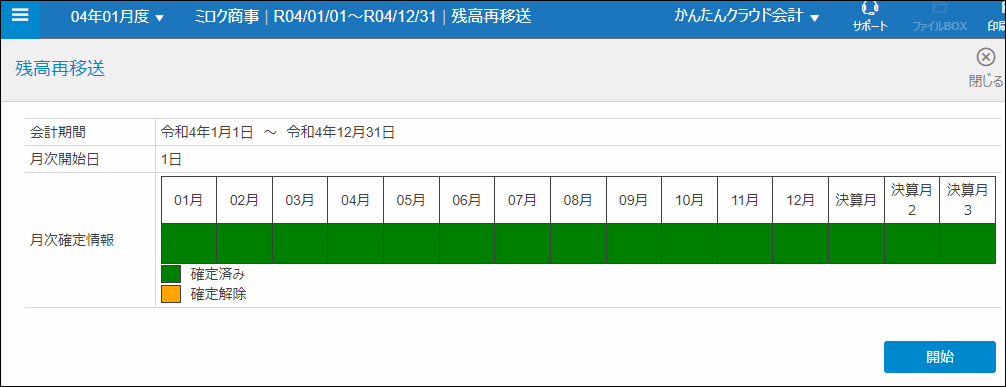This screenshot has height=387, width=1006.
Task: Select the 11月 month header cell
Action: [x=745, y=200]
